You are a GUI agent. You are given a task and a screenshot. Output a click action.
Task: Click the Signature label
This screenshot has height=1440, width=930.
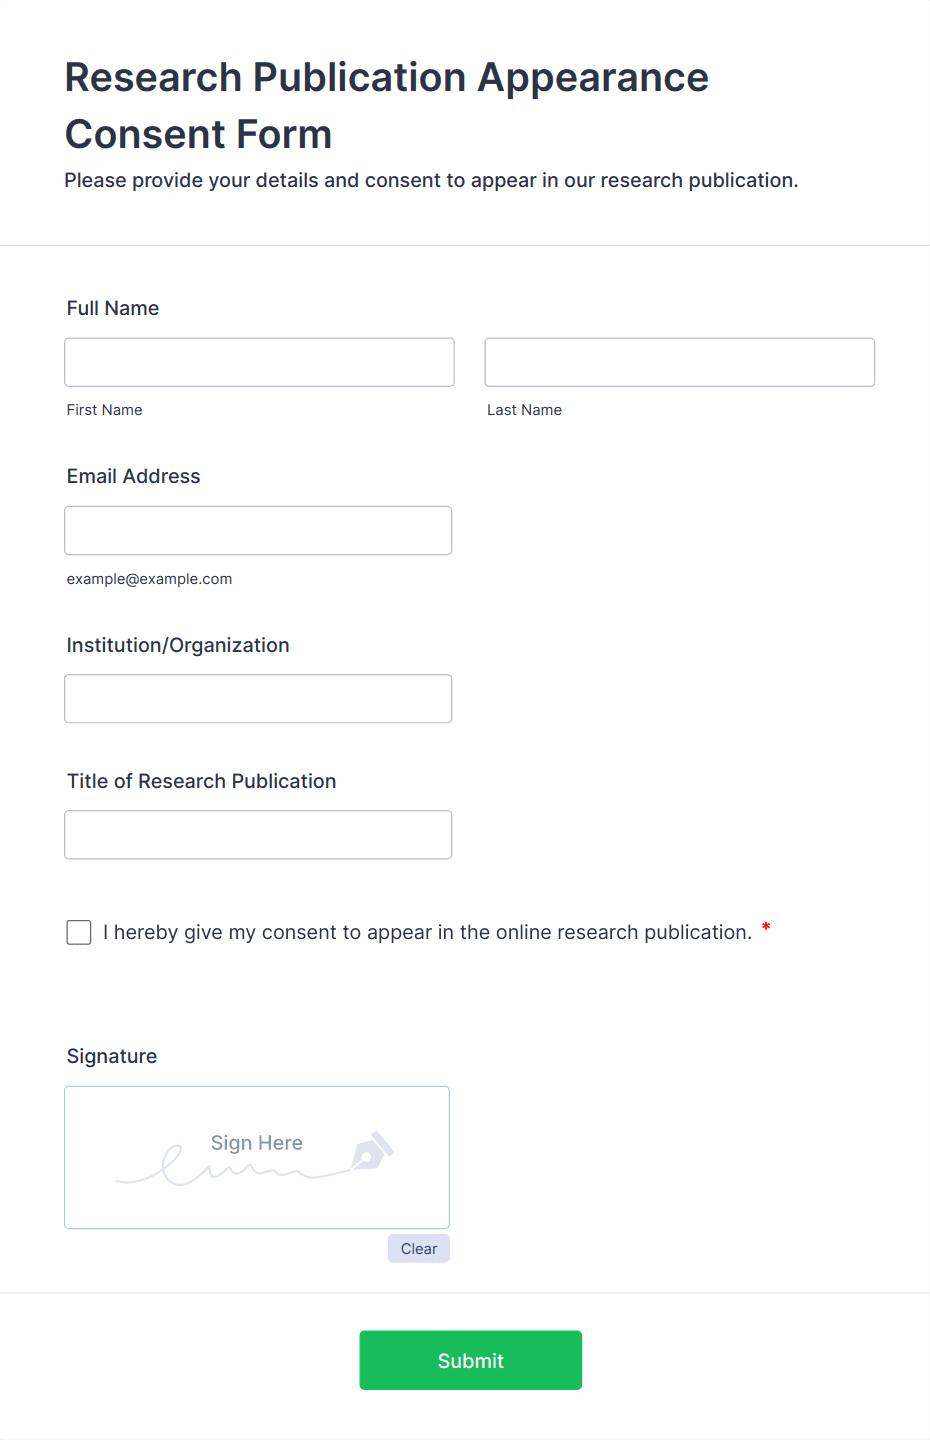pos(112,1056)
